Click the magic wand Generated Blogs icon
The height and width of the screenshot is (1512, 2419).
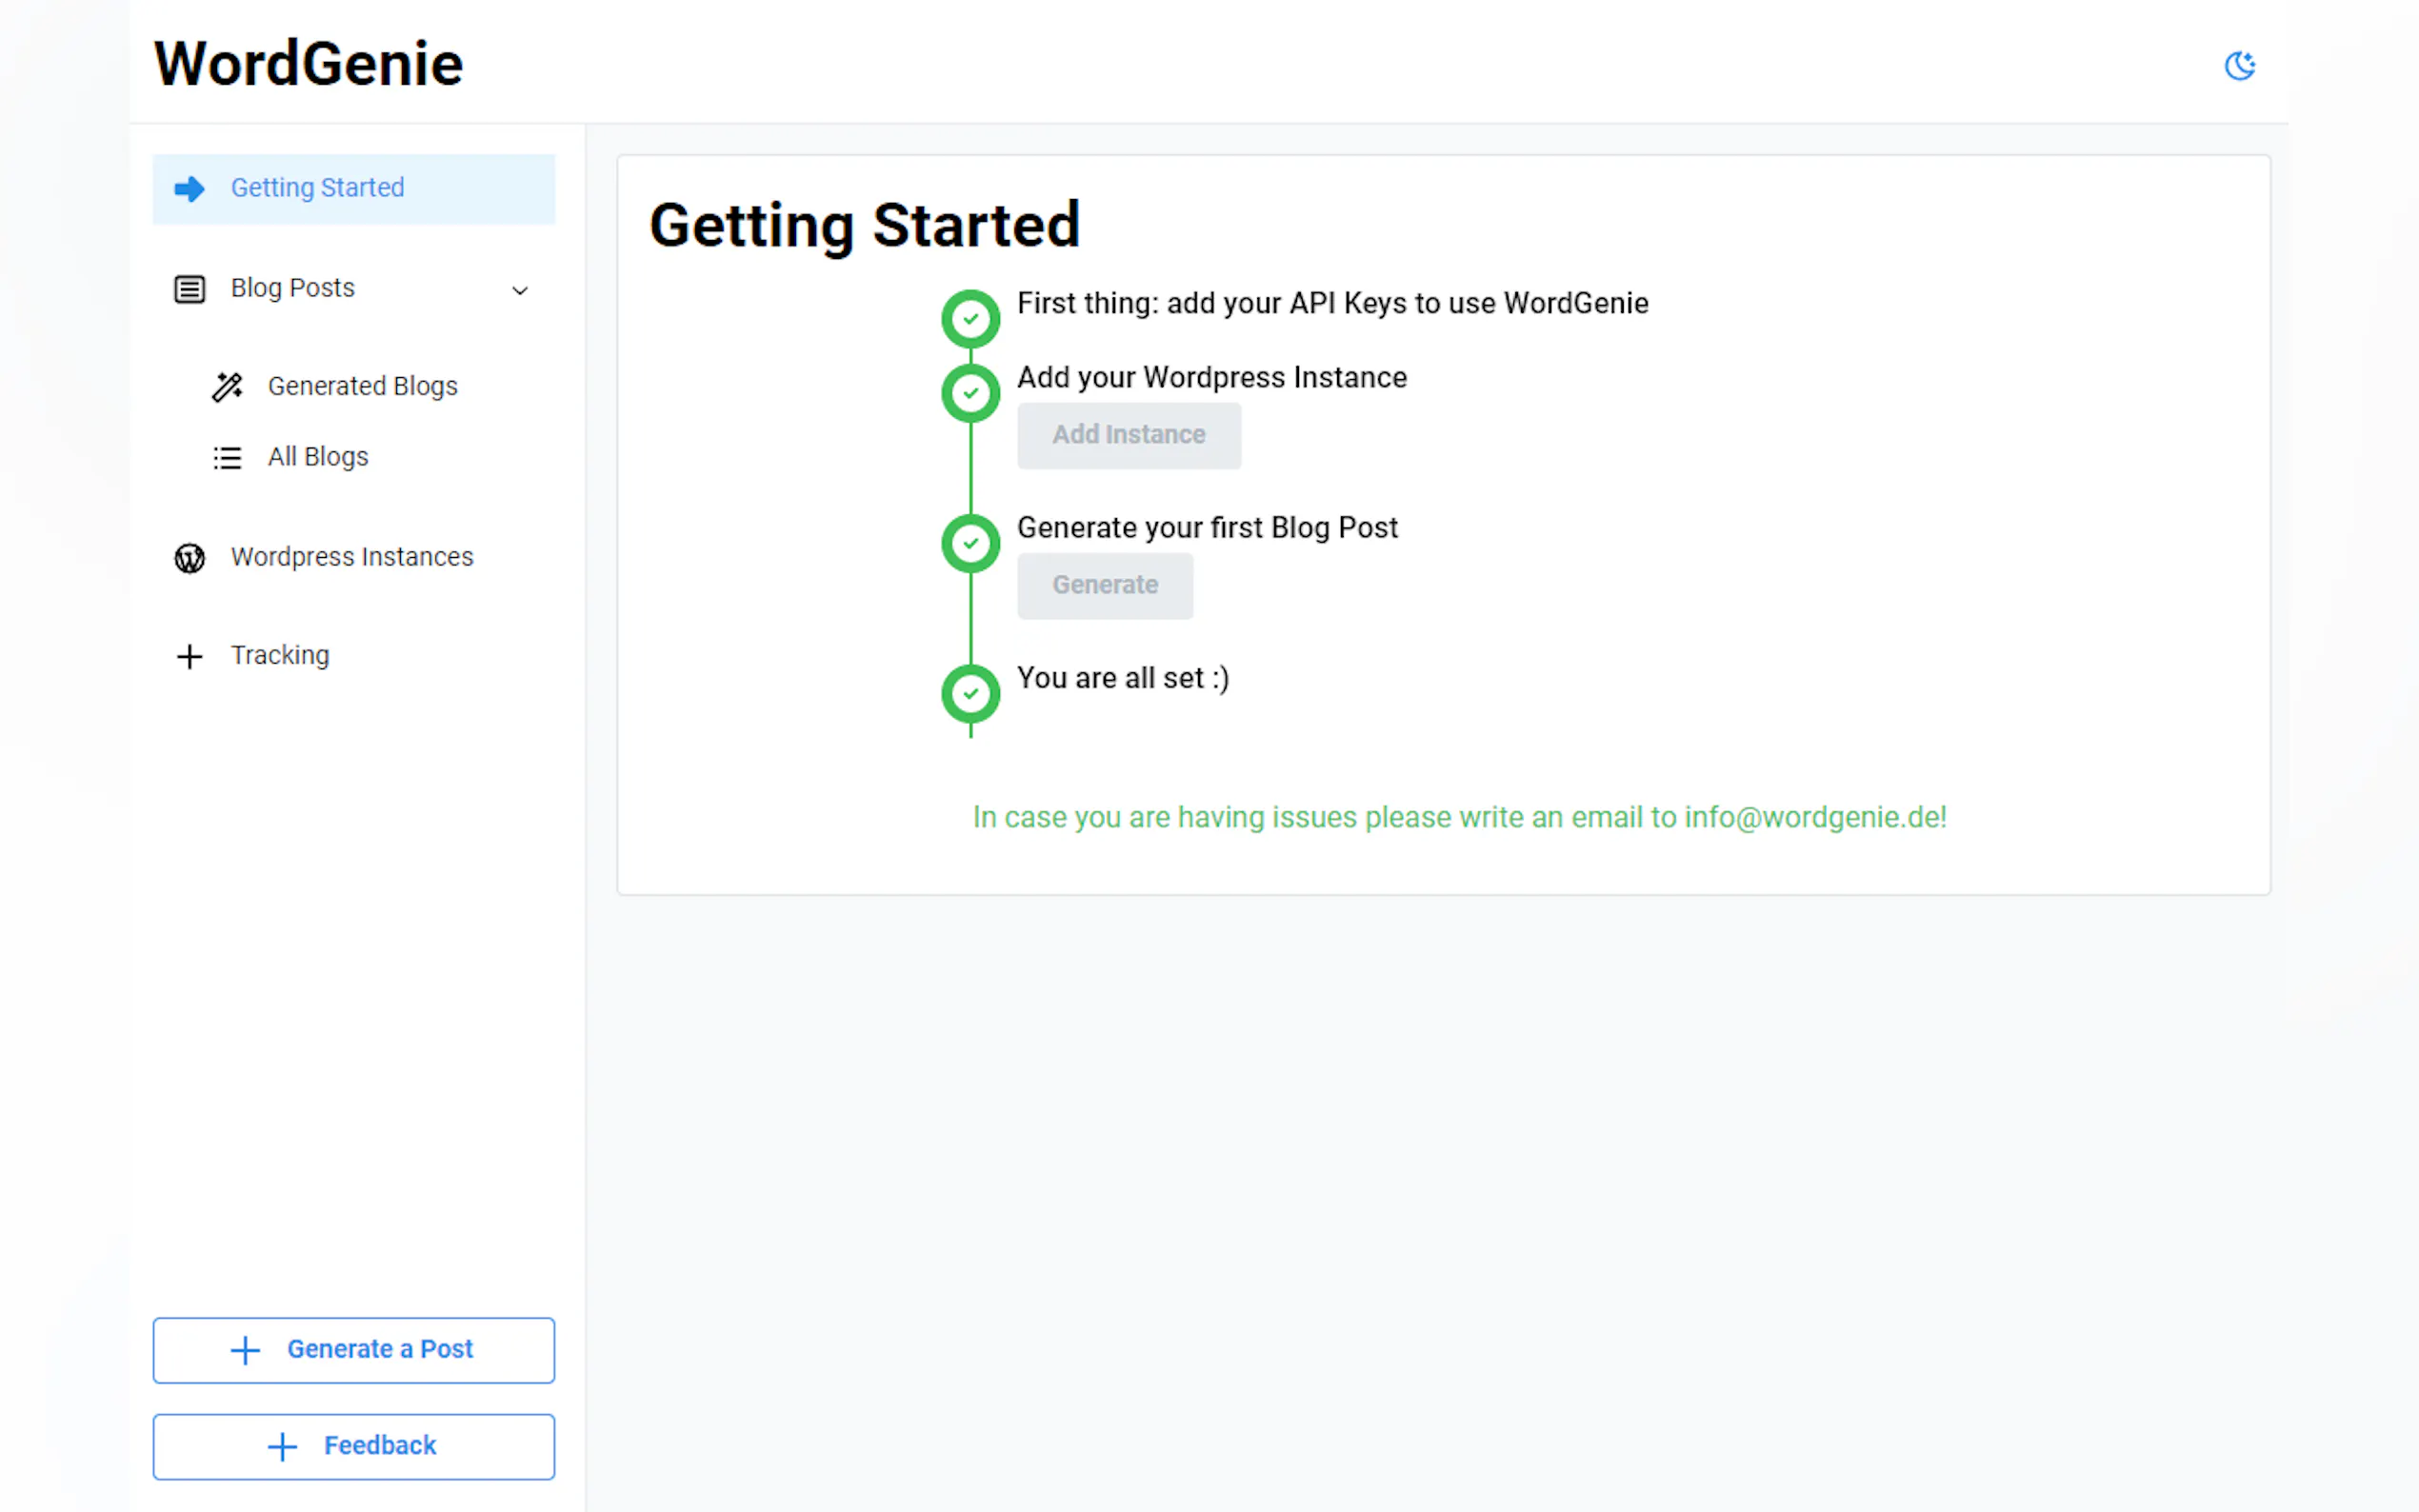(x=227, y=387)
